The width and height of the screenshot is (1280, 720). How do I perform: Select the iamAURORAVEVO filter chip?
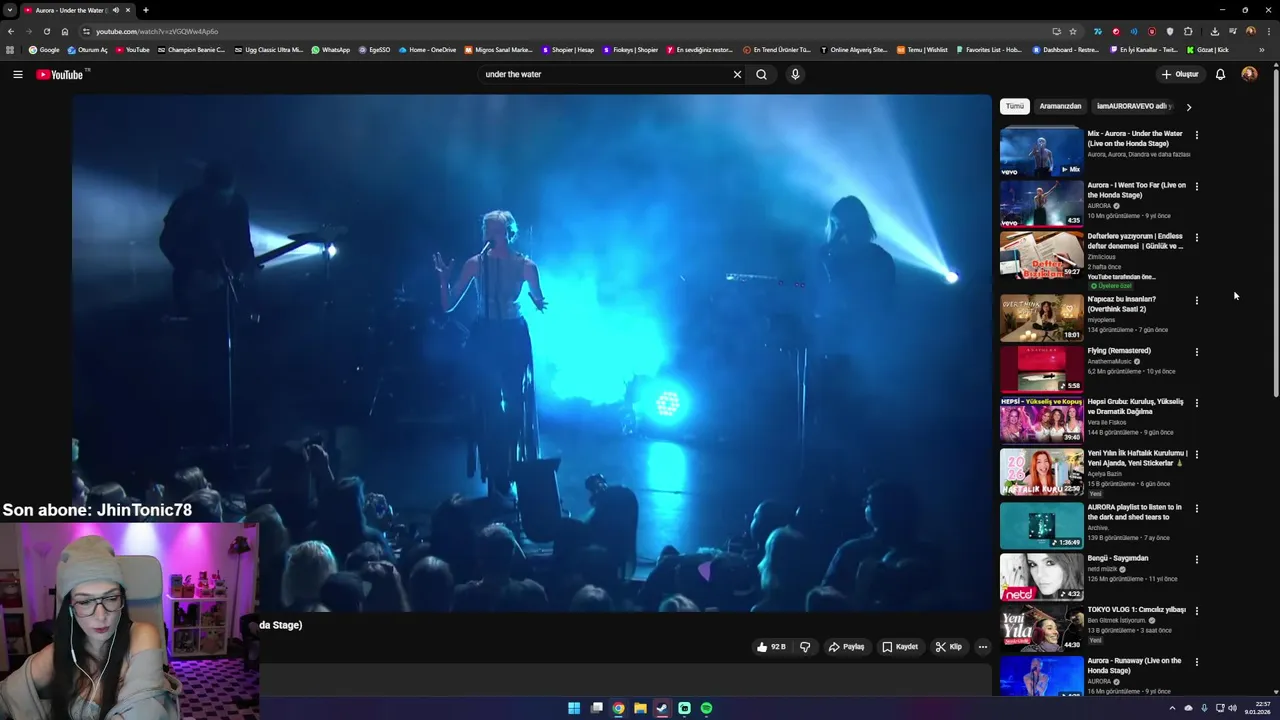click(1133, 106)
